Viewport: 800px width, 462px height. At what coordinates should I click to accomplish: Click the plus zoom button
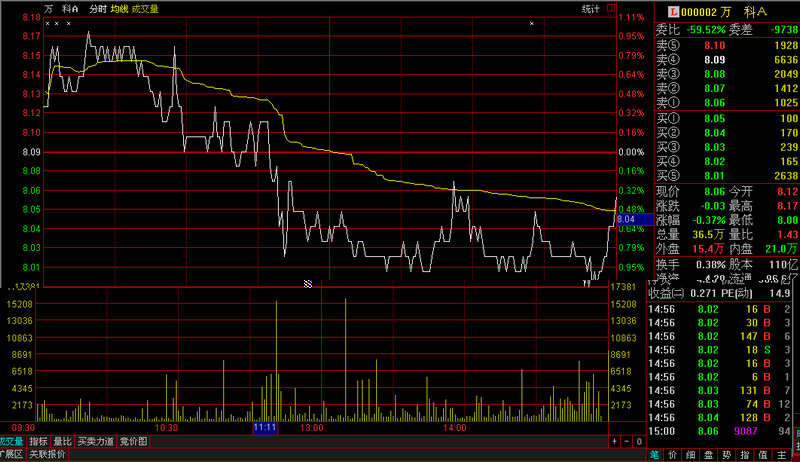(613, 441)
